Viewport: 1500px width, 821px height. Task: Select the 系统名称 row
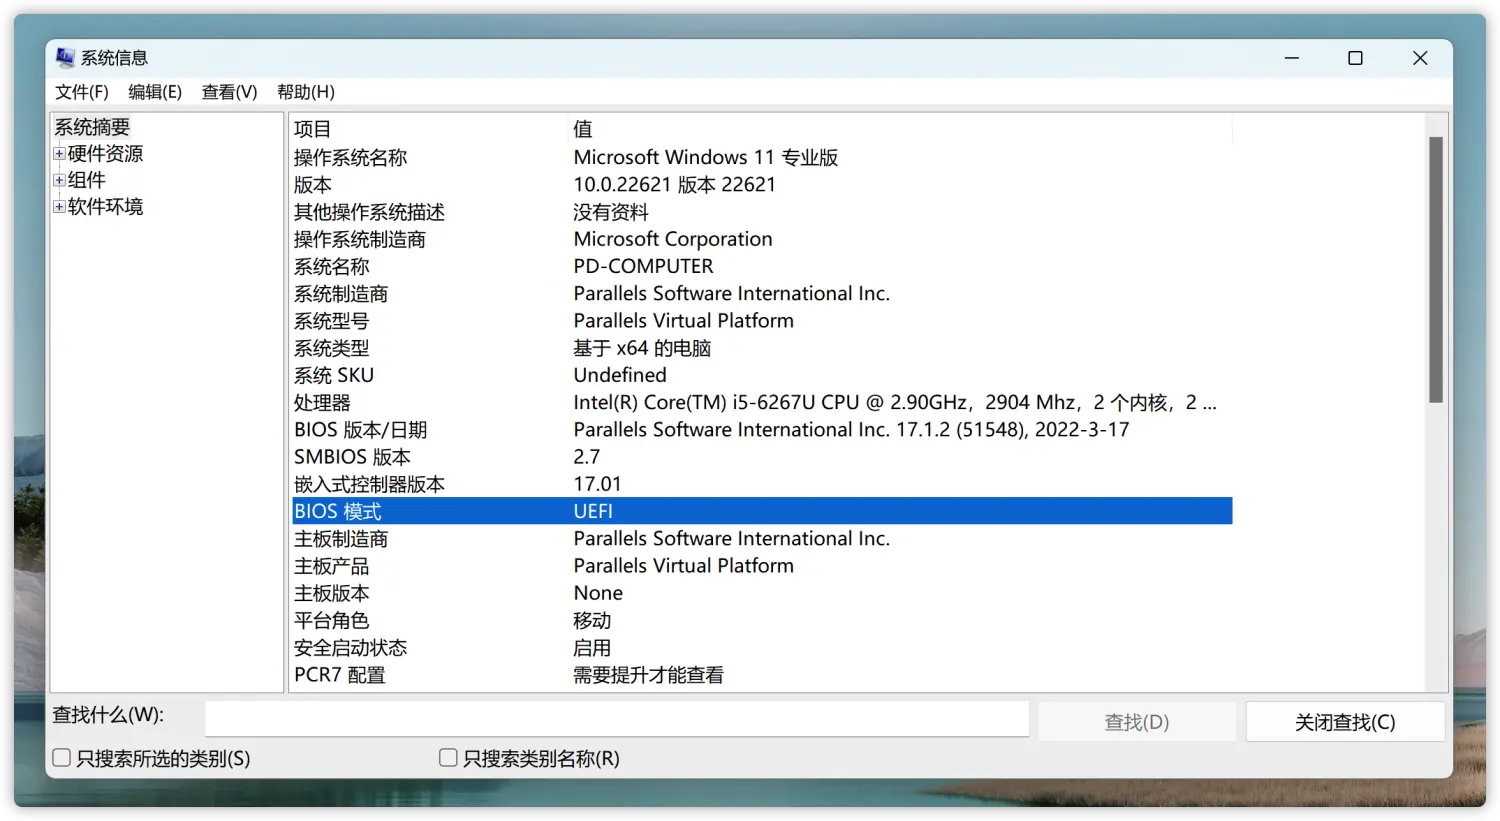point(762,266)
